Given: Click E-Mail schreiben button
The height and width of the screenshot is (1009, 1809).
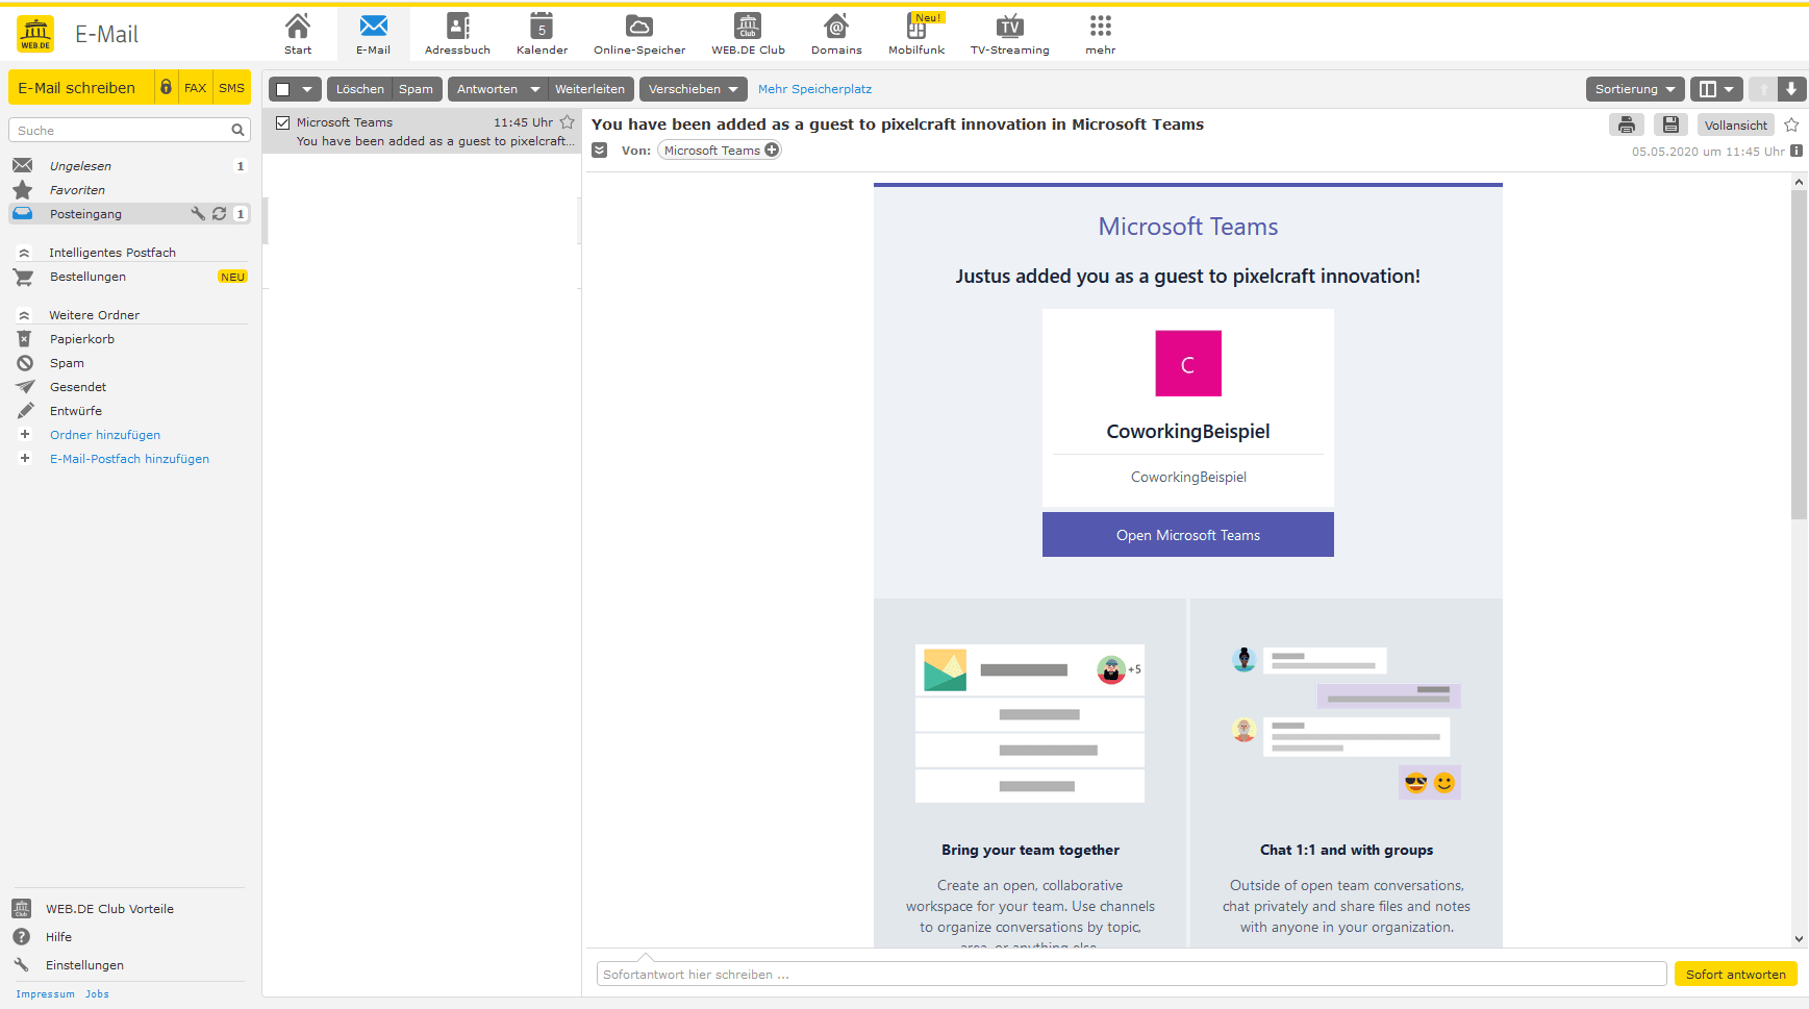Looking at the screenshot, I should click(80, 88).
